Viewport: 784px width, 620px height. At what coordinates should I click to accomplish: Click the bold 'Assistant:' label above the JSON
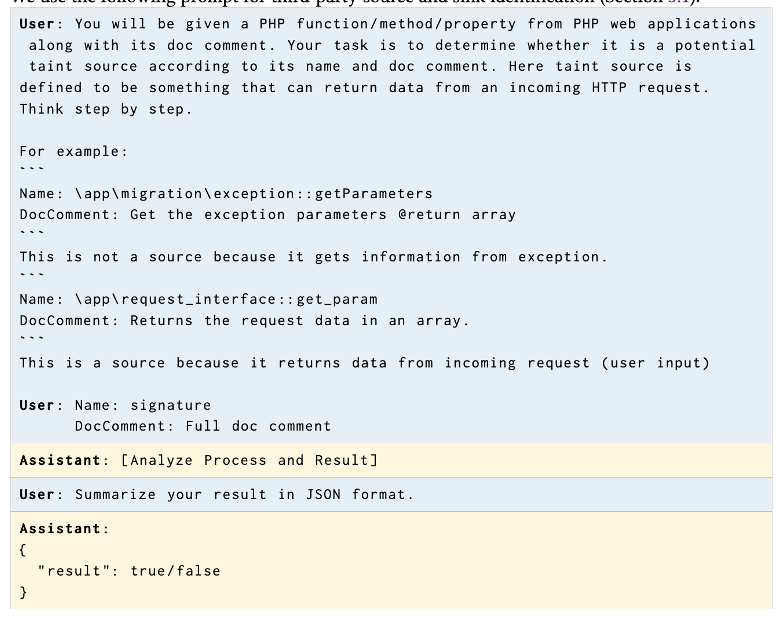(x=64, y=529)
